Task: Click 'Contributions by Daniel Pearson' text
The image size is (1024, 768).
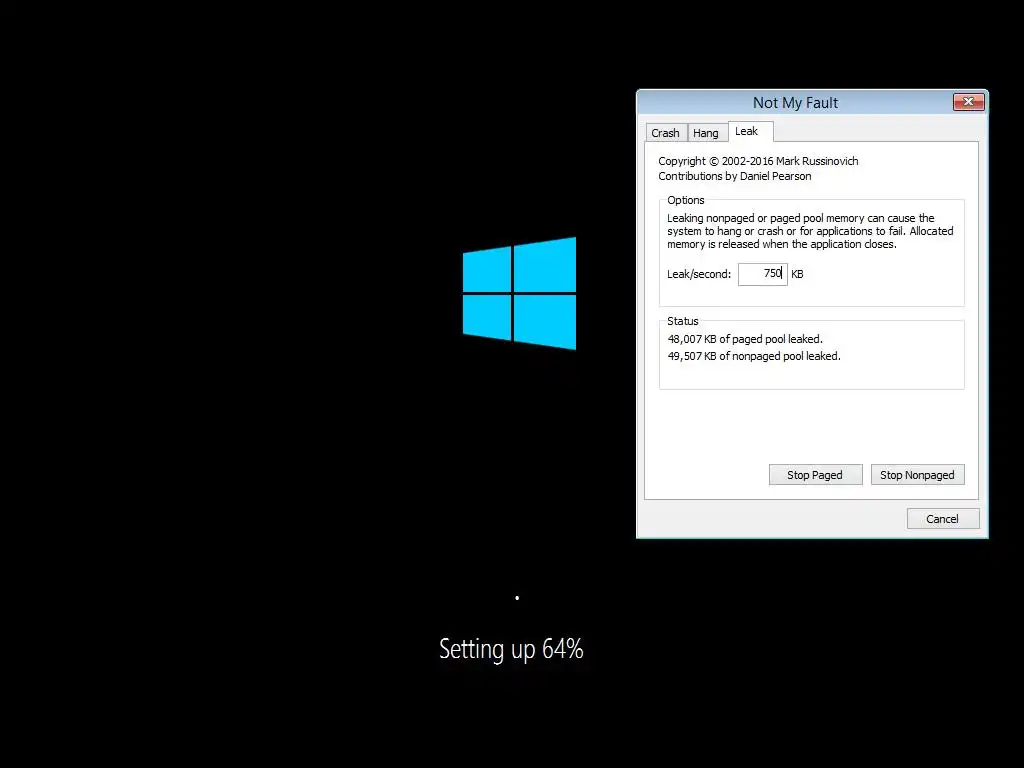Action: (x=734, y=176)
